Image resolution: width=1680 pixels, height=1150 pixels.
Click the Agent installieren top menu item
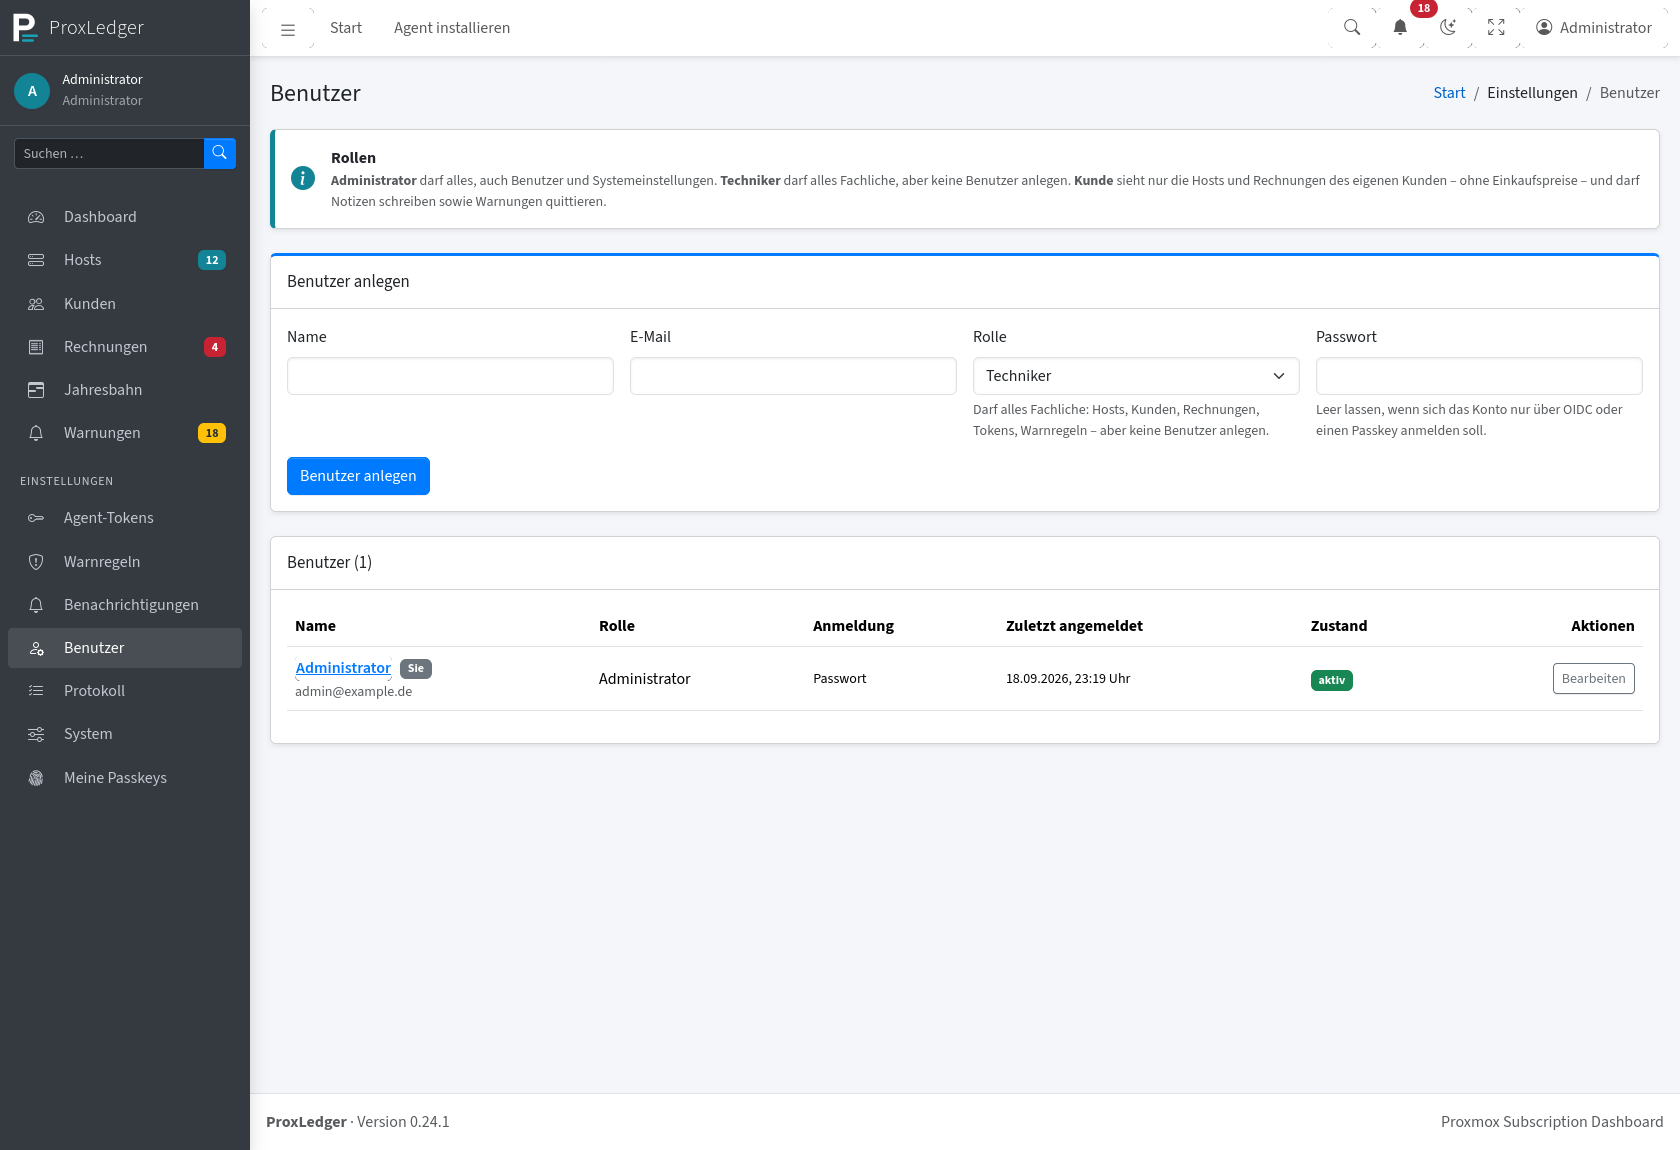pos(452,28)
